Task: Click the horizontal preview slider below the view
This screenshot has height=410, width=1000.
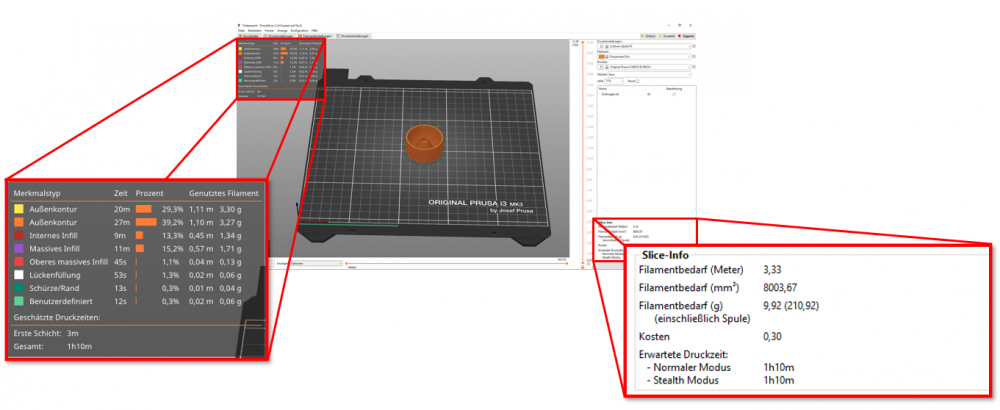Action: [x=457, y=262]
